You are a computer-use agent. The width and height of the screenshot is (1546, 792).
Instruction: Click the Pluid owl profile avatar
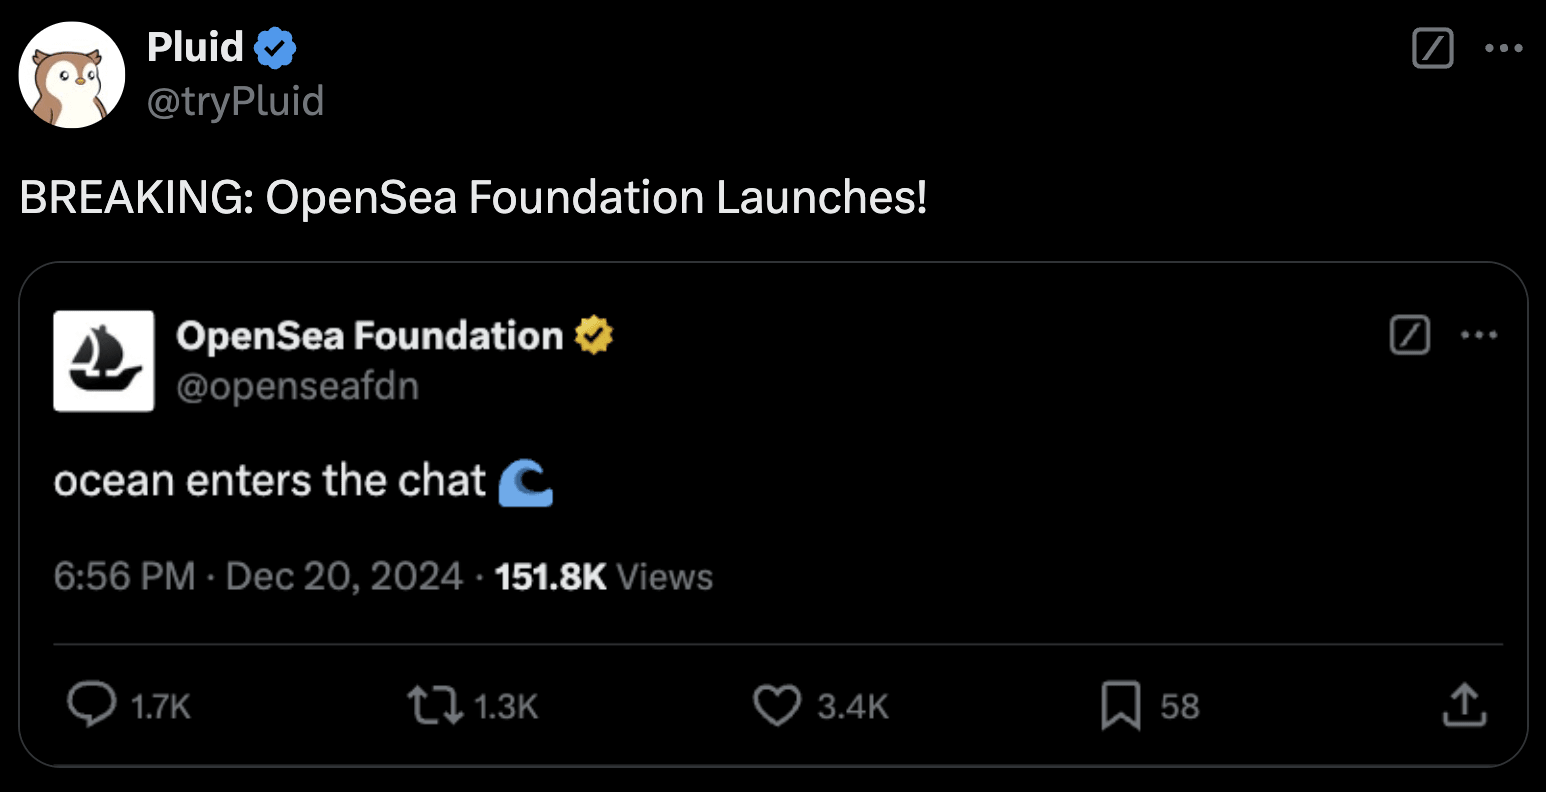click(72, 76)
